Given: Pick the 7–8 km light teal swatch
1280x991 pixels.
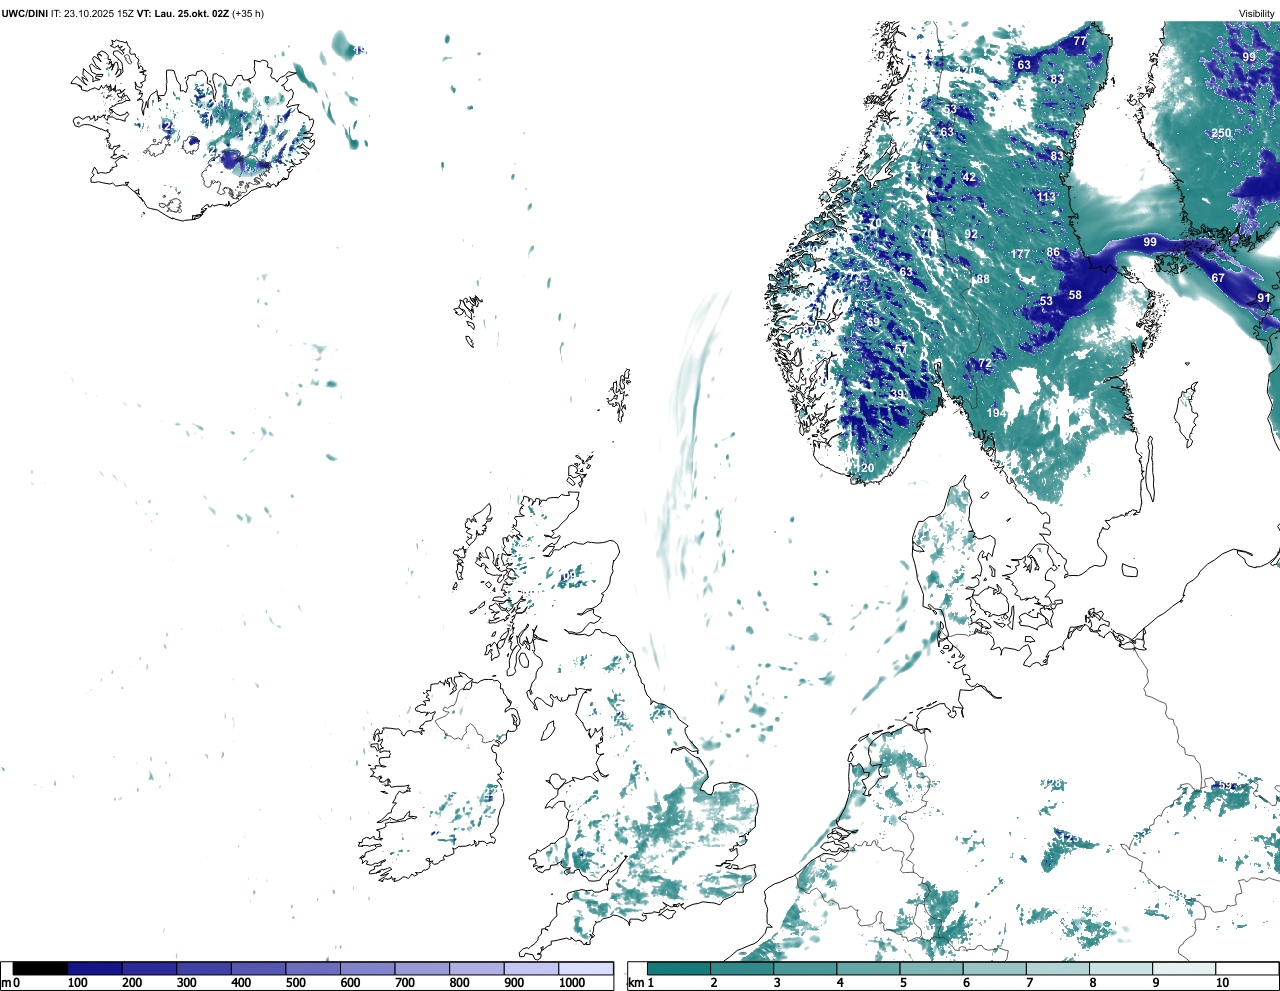Looking at the screenshot, I should point(1058,969).
